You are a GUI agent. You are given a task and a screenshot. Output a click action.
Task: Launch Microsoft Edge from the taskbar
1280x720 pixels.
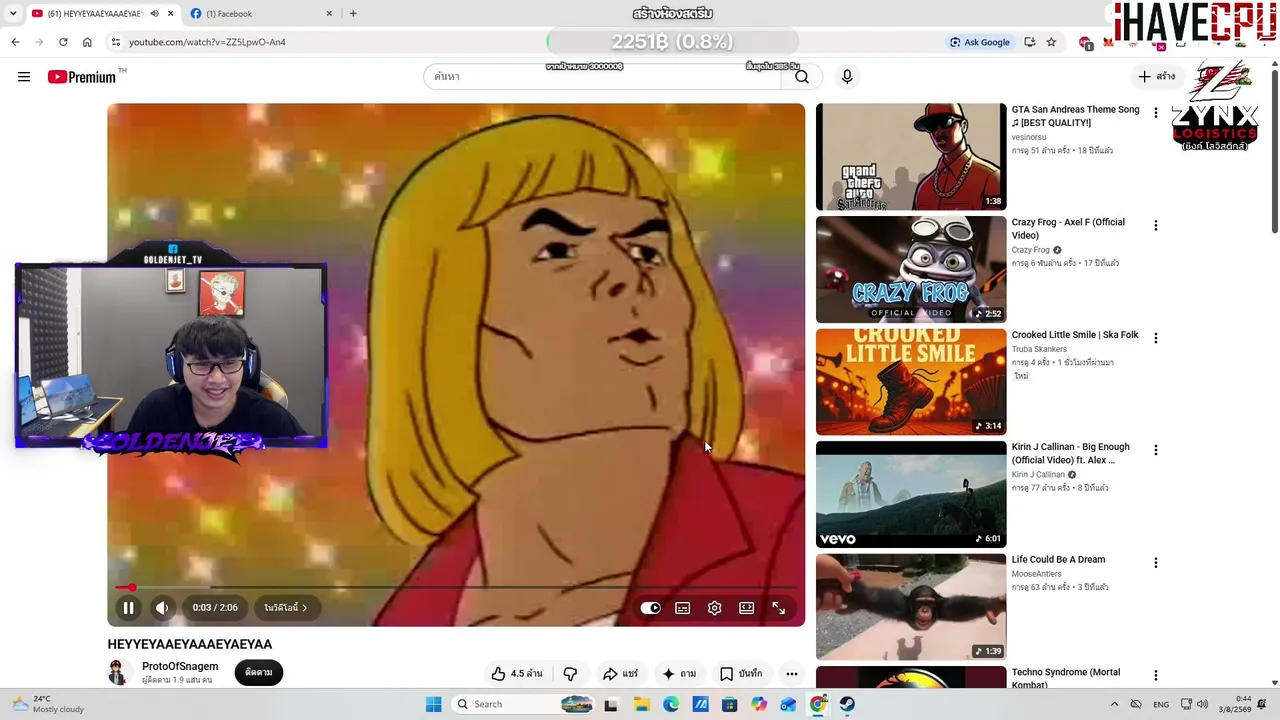(671, 704)
